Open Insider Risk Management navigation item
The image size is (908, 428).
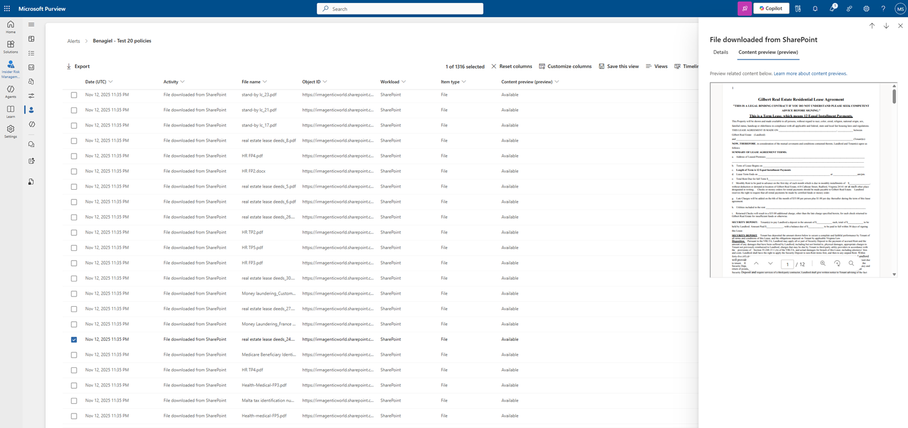(10, 69)
